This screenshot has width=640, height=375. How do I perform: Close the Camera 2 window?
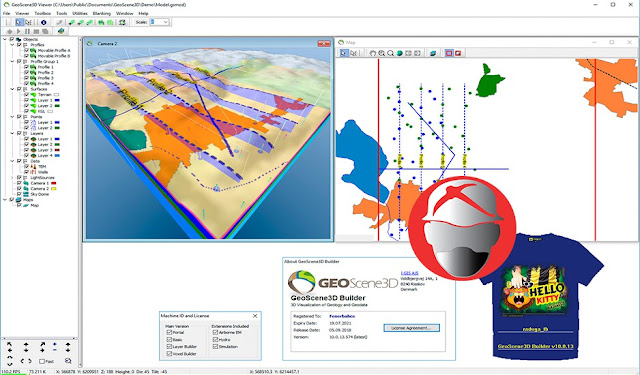[x=324, y=43]
